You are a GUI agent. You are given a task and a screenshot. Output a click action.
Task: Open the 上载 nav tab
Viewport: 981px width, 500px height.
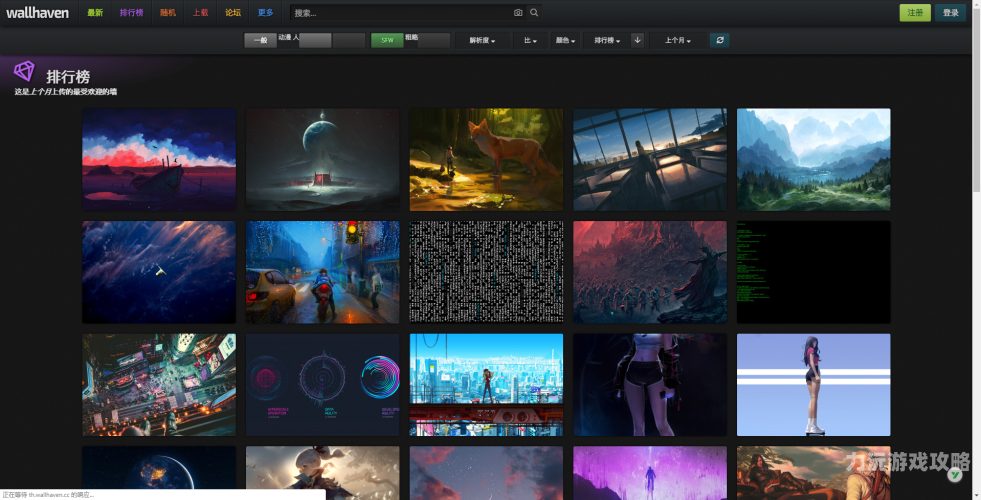(x=200, y=13)
